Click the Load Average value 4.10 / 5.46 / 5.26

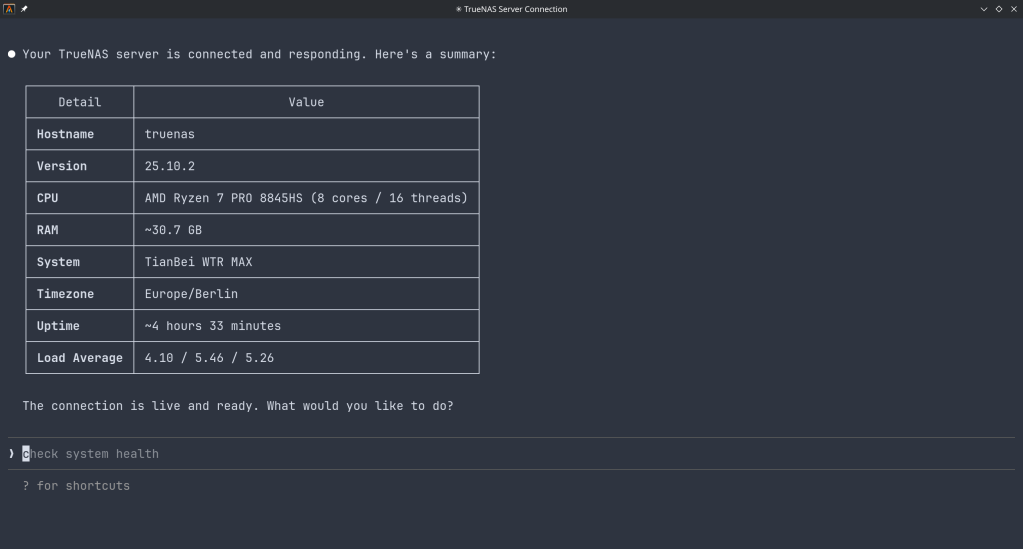click(209, 358)
